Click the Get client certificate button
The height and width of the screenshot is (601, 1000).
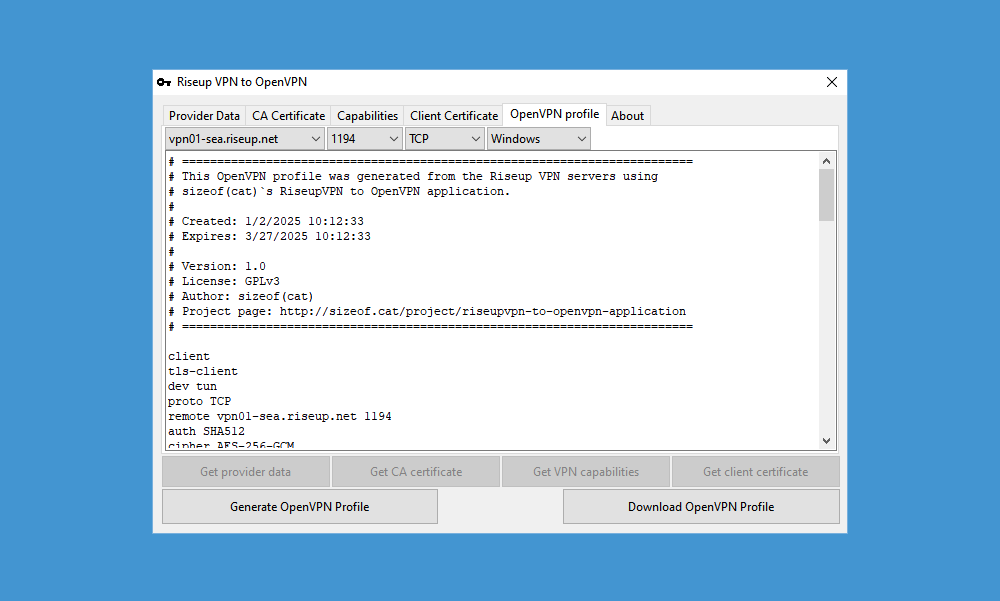pyautogui.click(x=755, y=472)
